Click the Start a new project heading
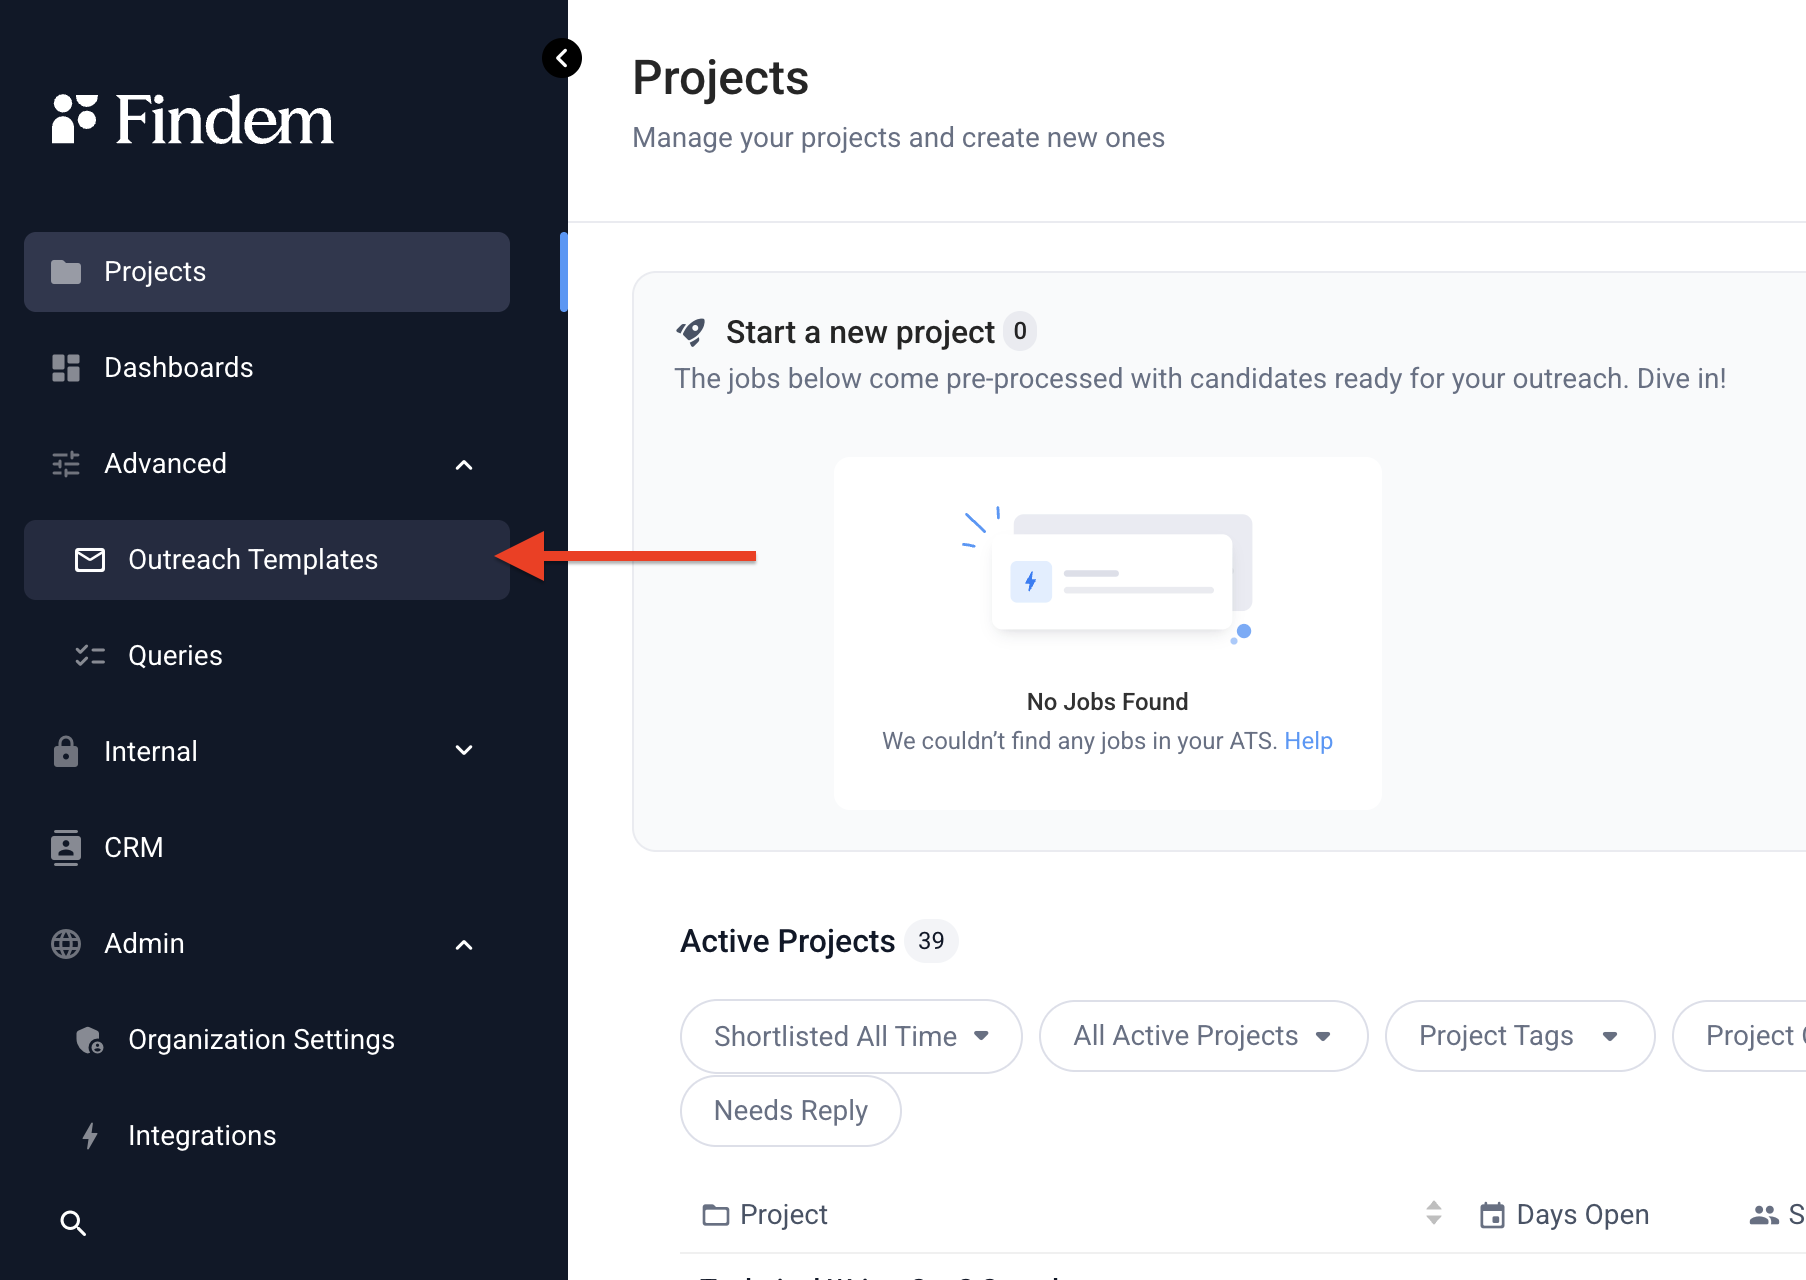Image resolution: width=1806 pixels, height=1280 pixels. [860, 332]
